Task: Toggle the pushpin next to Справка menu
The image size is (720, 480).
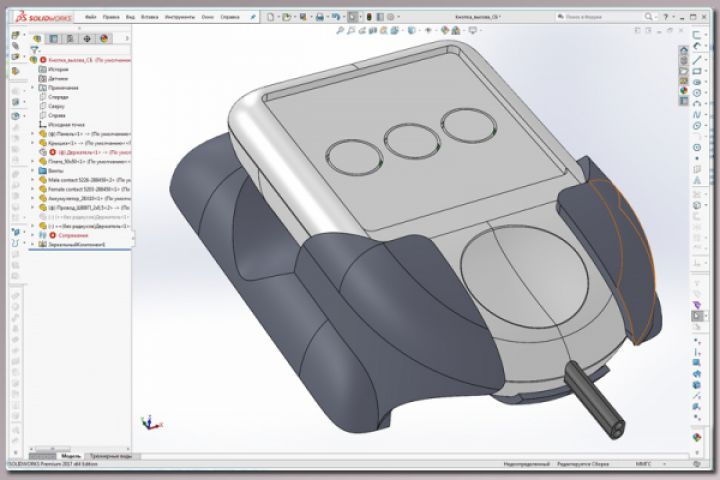Action: pos(253,17)
